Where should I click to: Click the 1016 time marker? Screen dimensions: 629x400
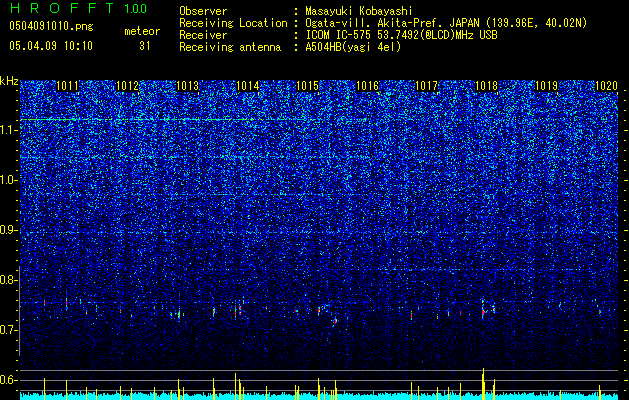pos(368,86)
